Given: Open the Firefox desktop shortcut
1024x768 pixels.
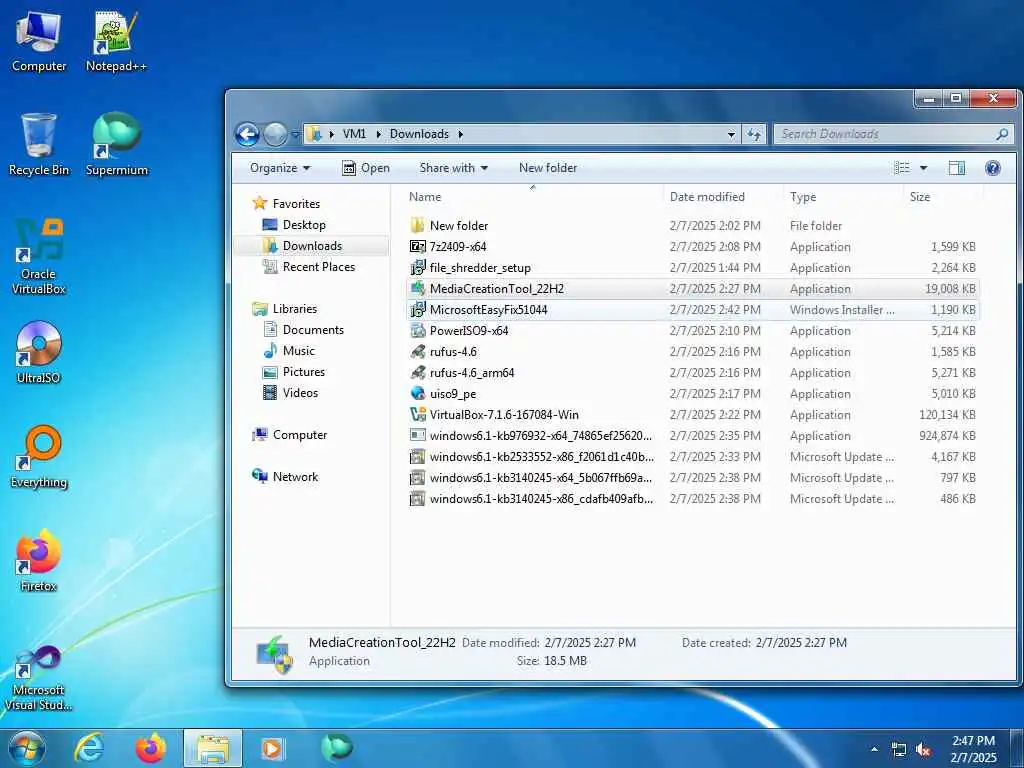Looking at the screenshot, I should 39,560.
